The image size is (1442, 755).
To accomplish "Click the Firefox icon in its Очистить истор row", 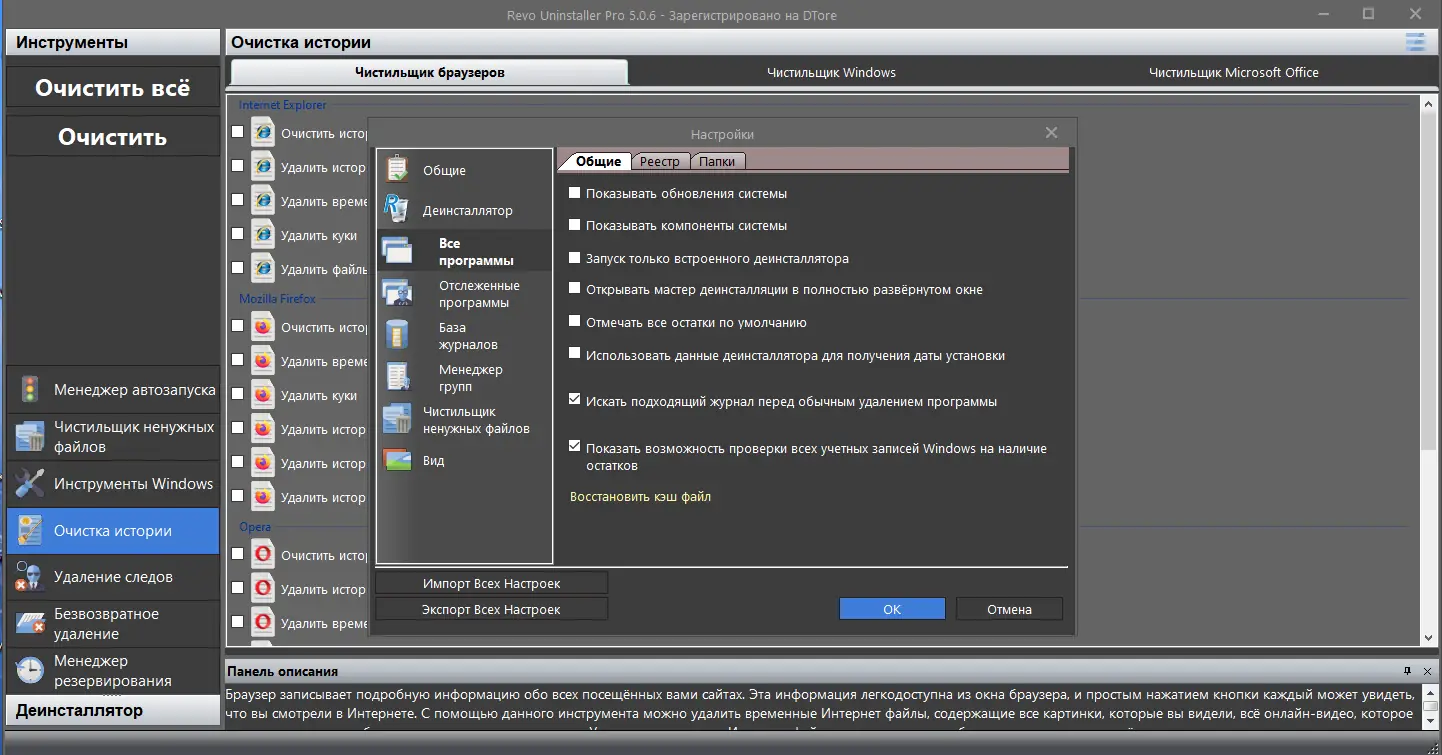I will coord(263,327).
